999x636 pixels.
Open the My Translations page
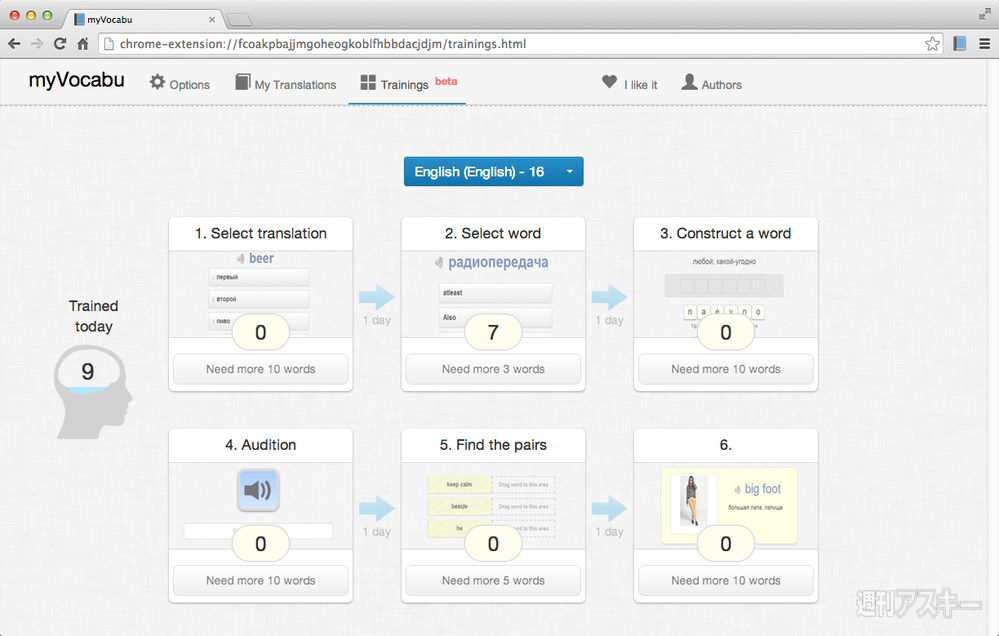click(285, 84)
